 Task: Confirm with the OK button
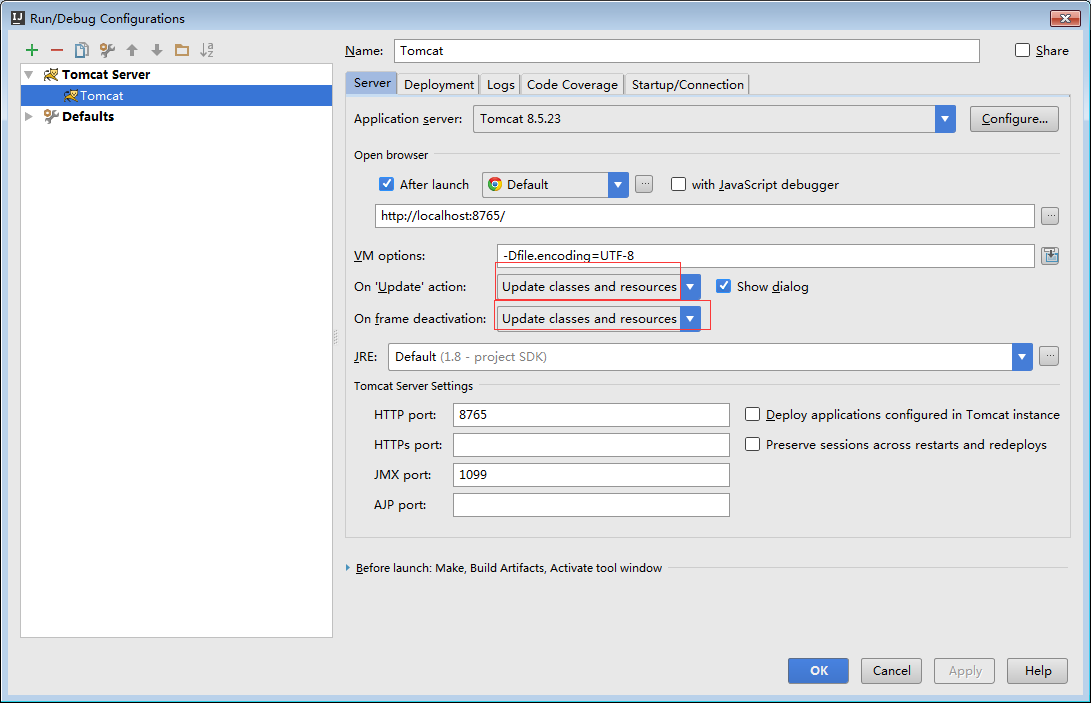click(818, 671)
